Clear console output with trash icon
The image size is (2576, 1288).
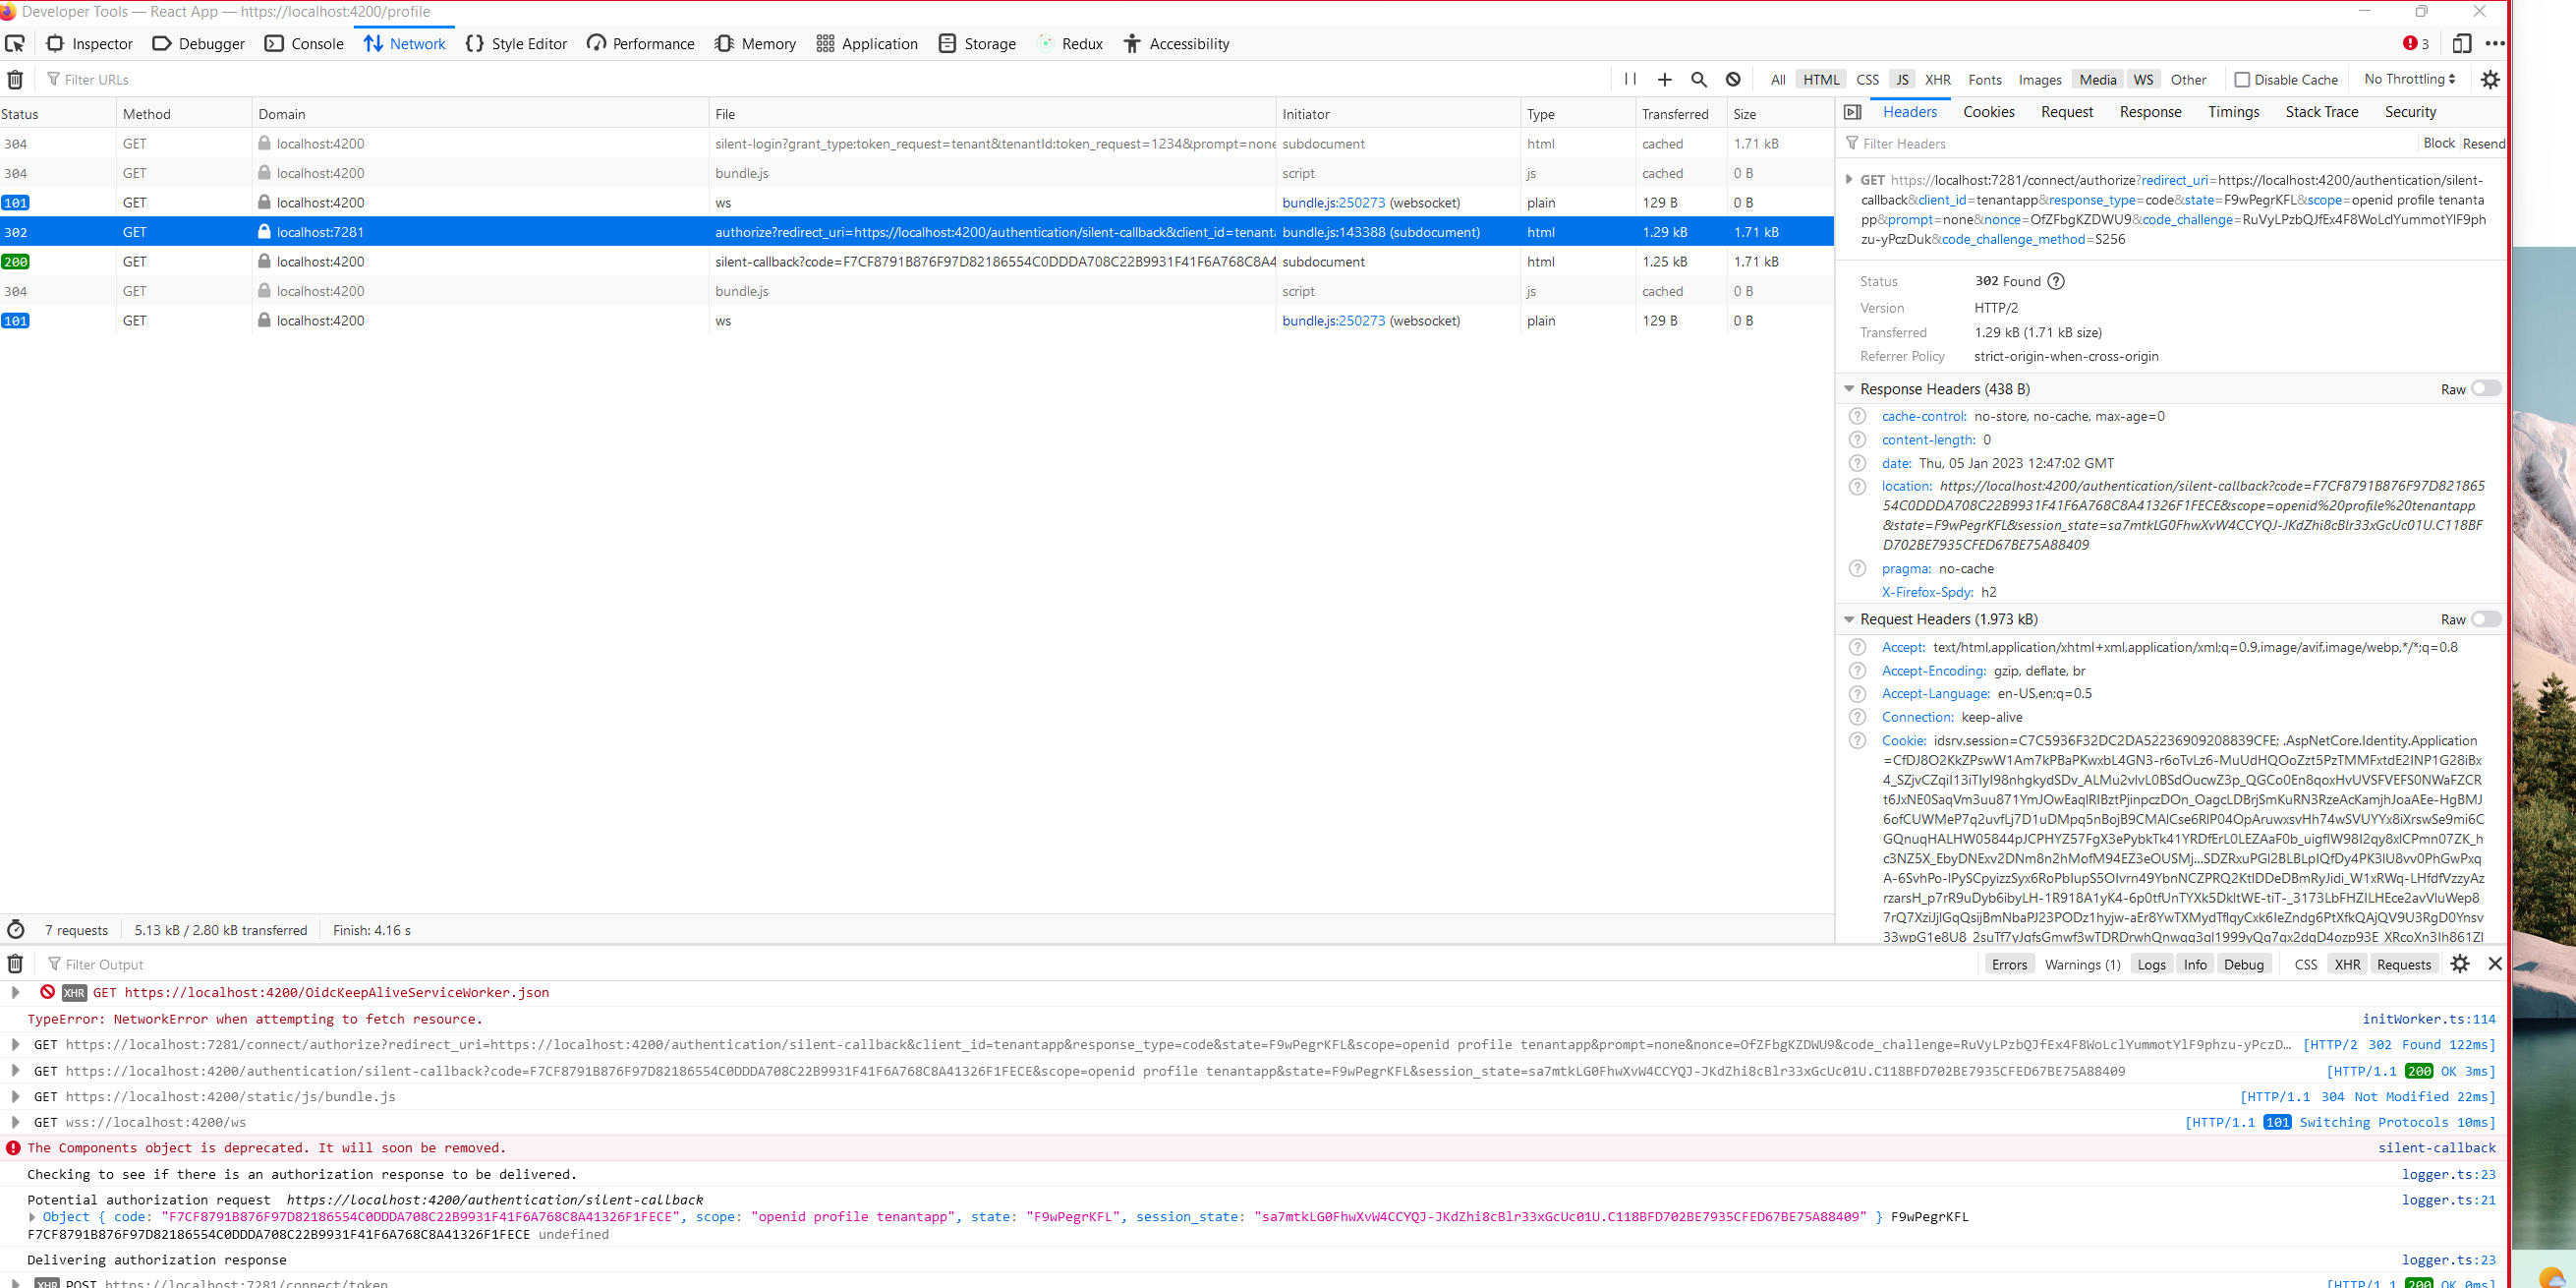point(16,963)
